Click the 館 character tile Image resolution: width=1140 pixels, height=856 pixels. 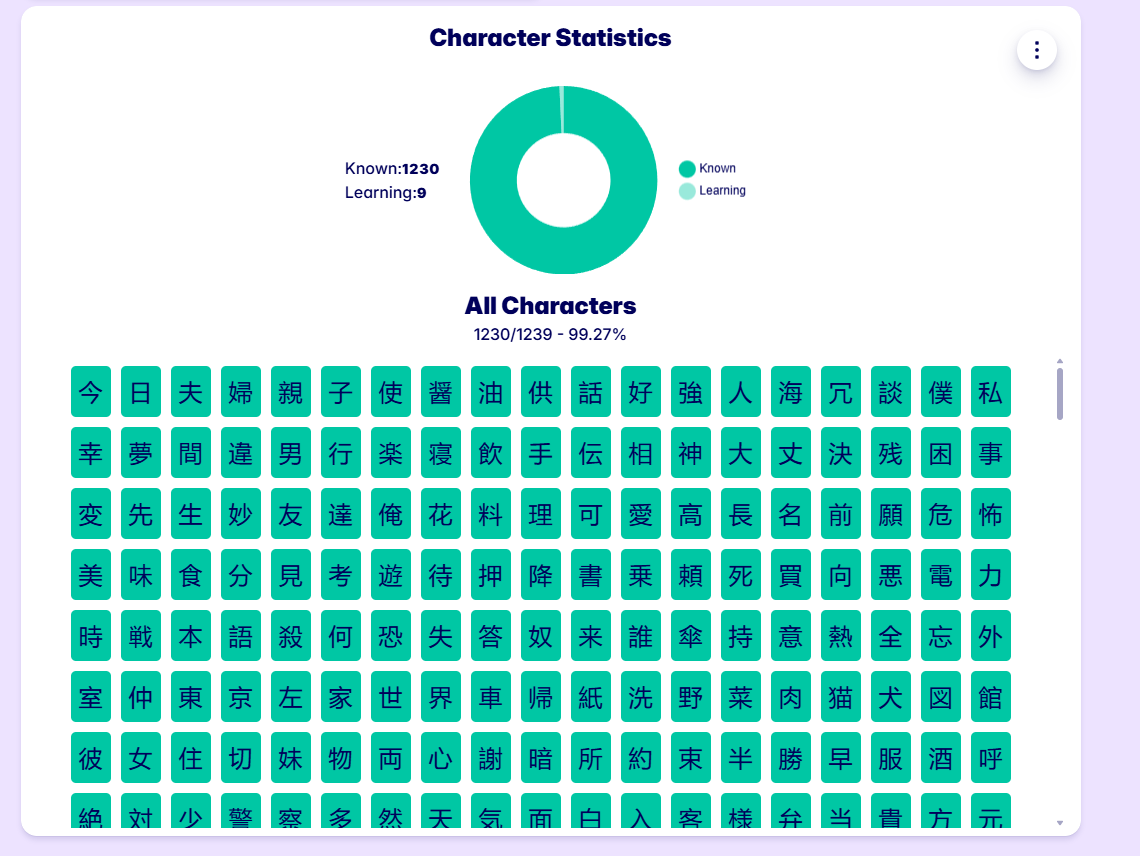[x=991, y=697]
